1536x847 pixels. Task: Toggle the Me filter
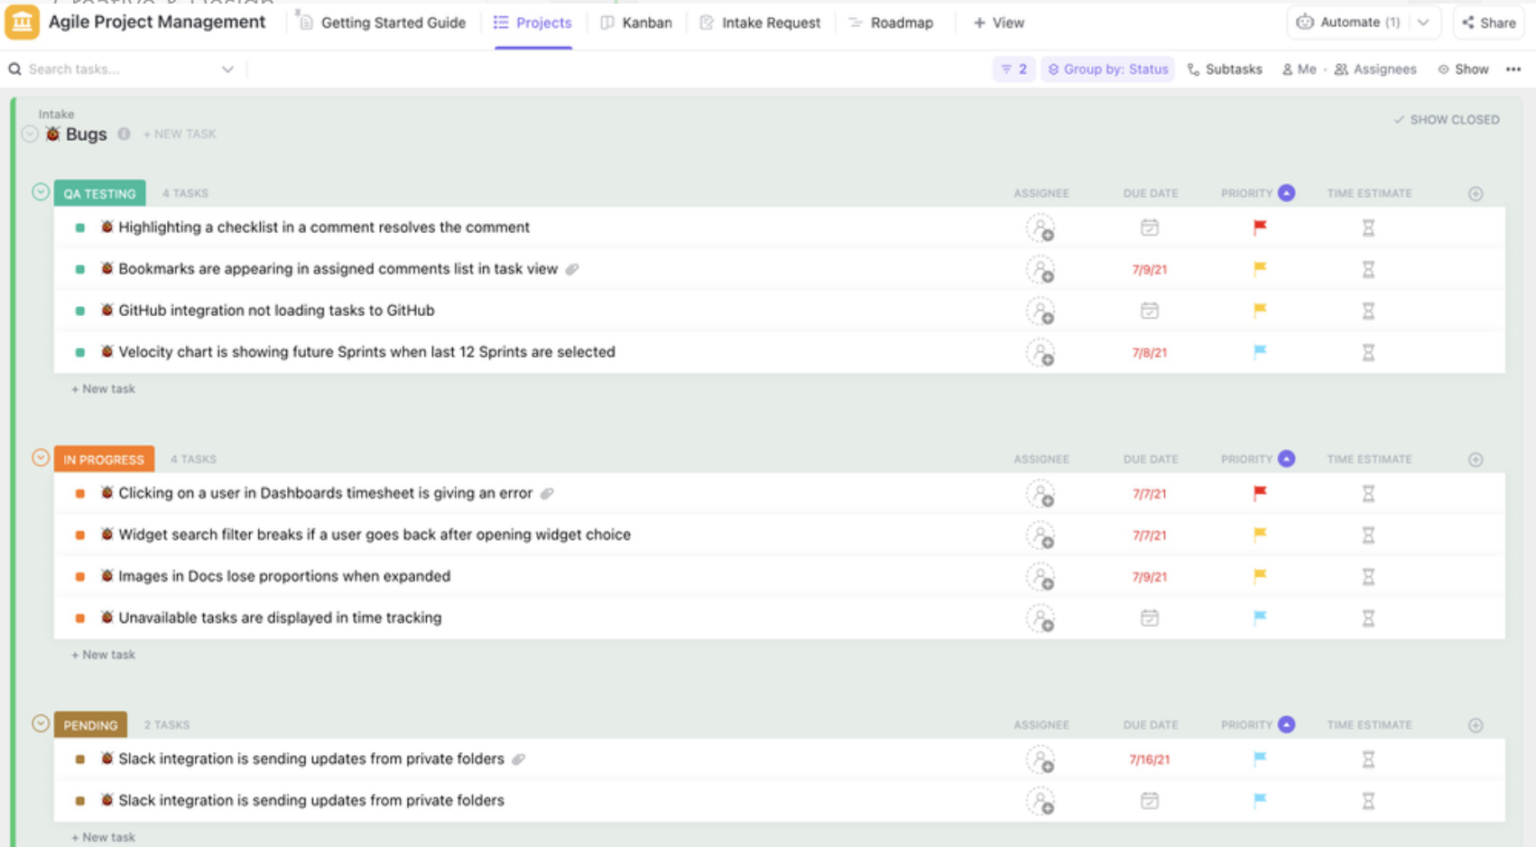point(1301,69)
